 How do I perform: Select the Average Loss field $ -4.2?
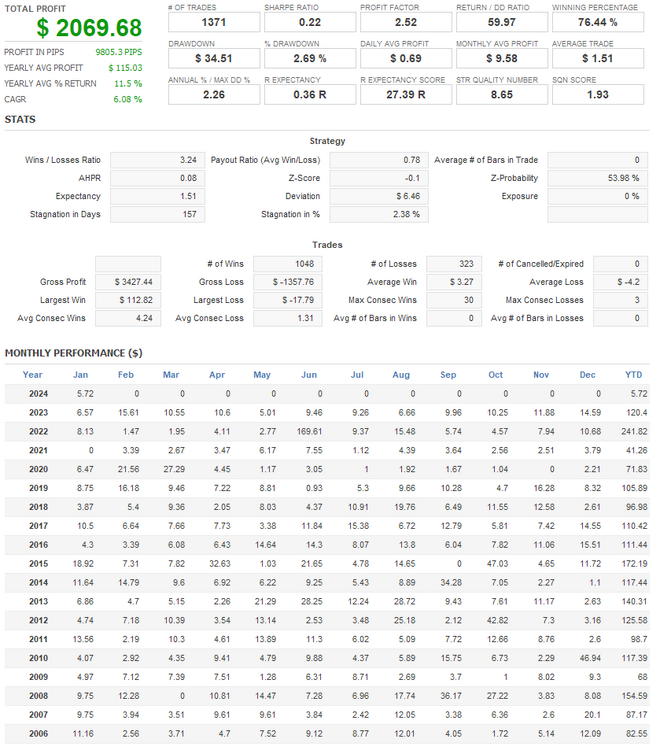[x=620, y=282]
